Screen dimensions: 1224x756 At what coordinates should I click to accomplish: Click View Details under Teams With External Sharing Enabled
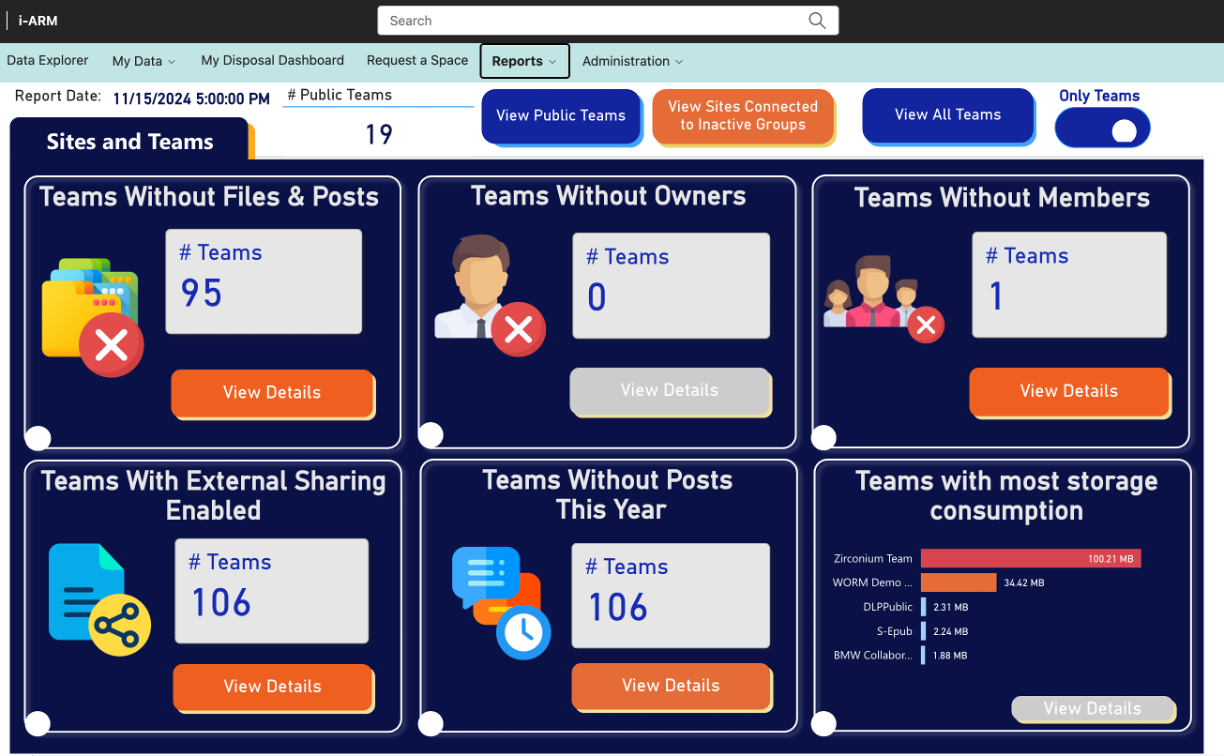click(272, 687)
